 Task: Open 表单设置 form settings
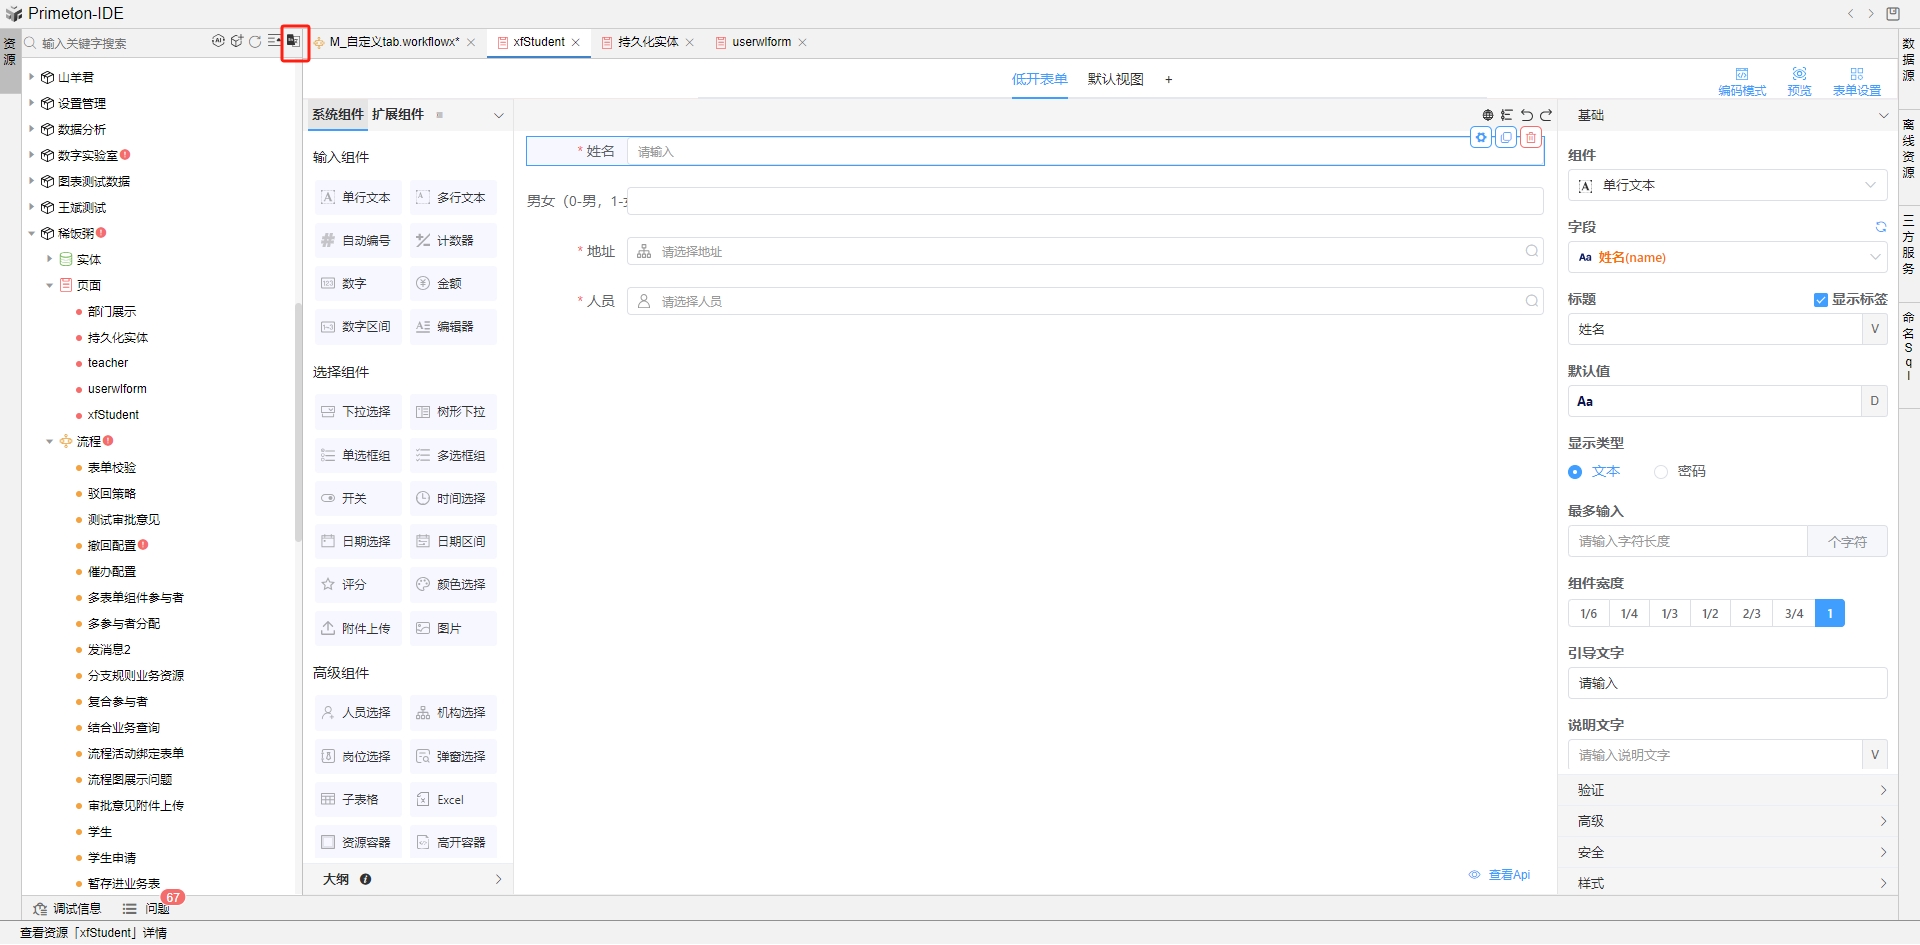click(x=1858, y=80)
